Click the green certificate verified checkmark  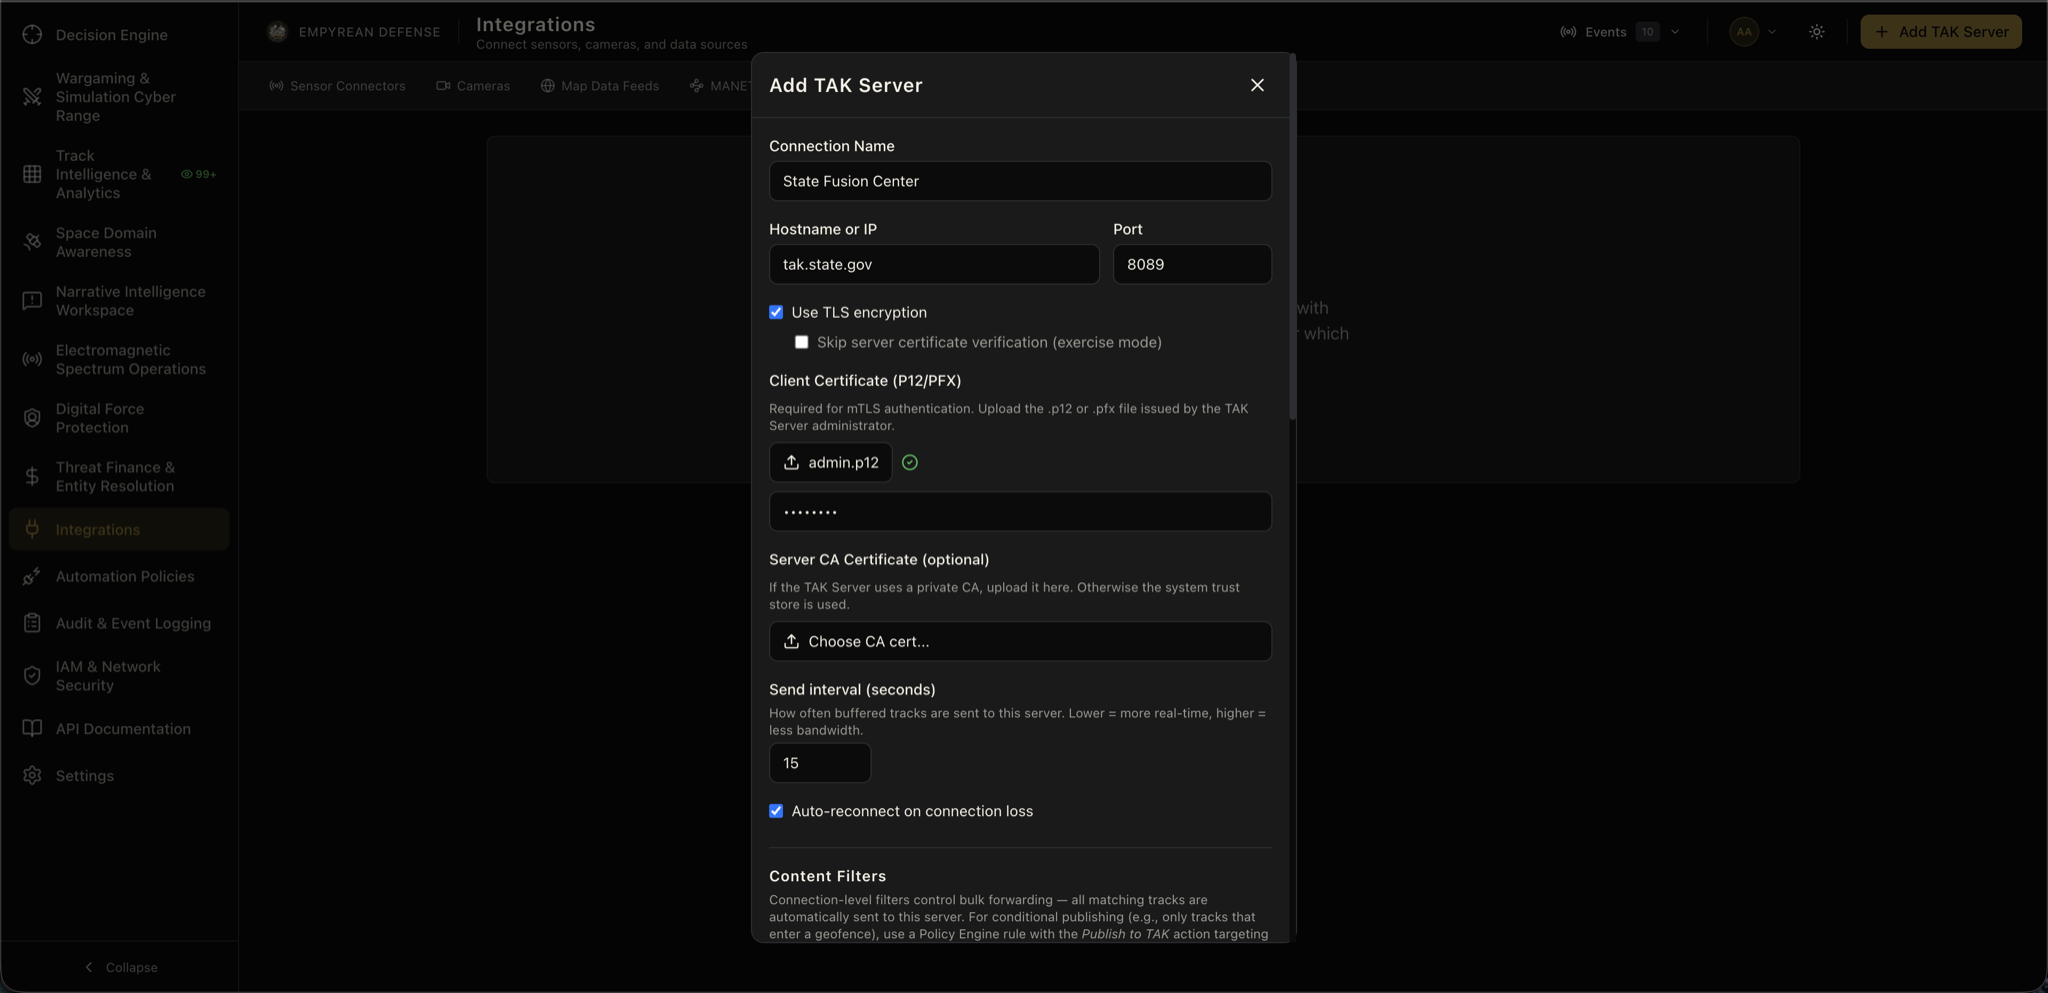[x=910, y=463]
